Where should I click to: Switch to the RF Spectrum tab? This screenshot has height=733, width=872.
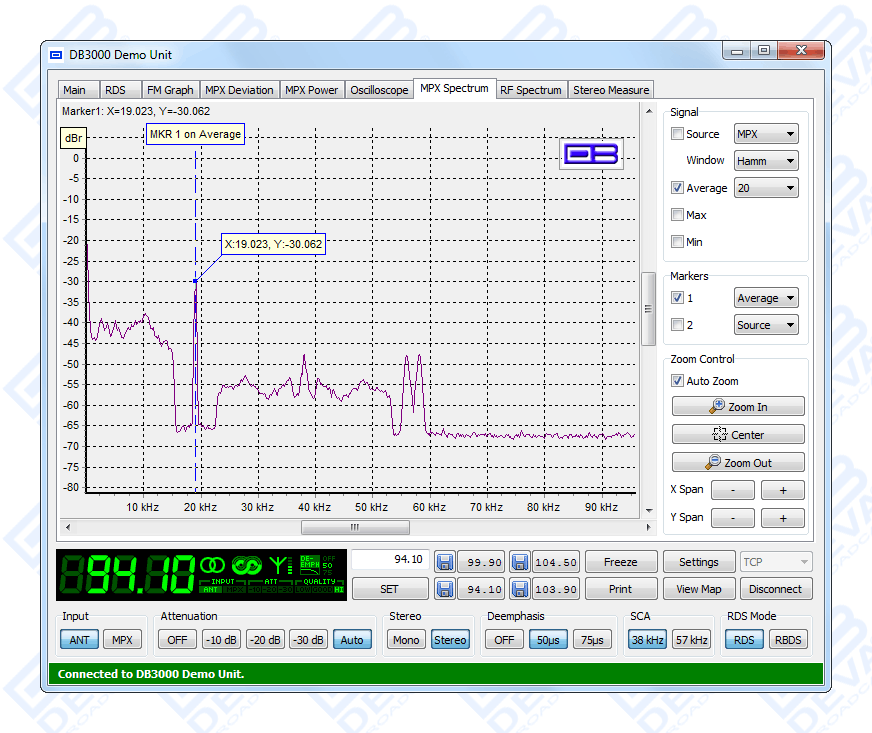[x=530, y=90]
